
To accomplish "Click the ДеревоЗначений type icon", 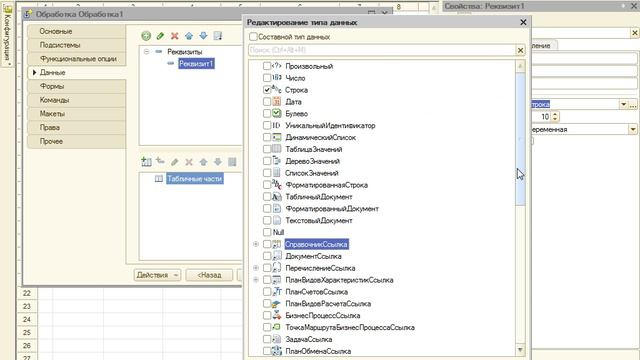I will tap(276, 160).
